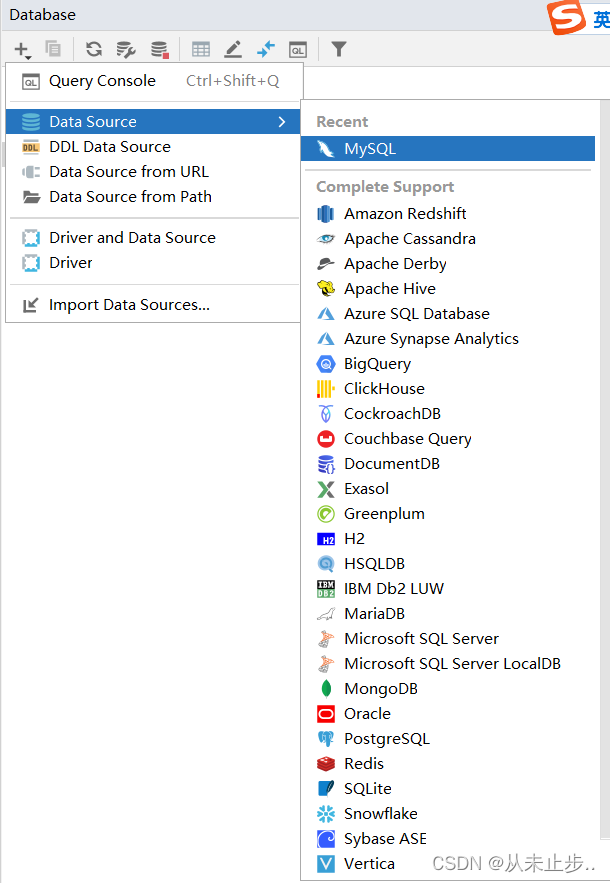Select Driver and Data Source

point(153,238)
